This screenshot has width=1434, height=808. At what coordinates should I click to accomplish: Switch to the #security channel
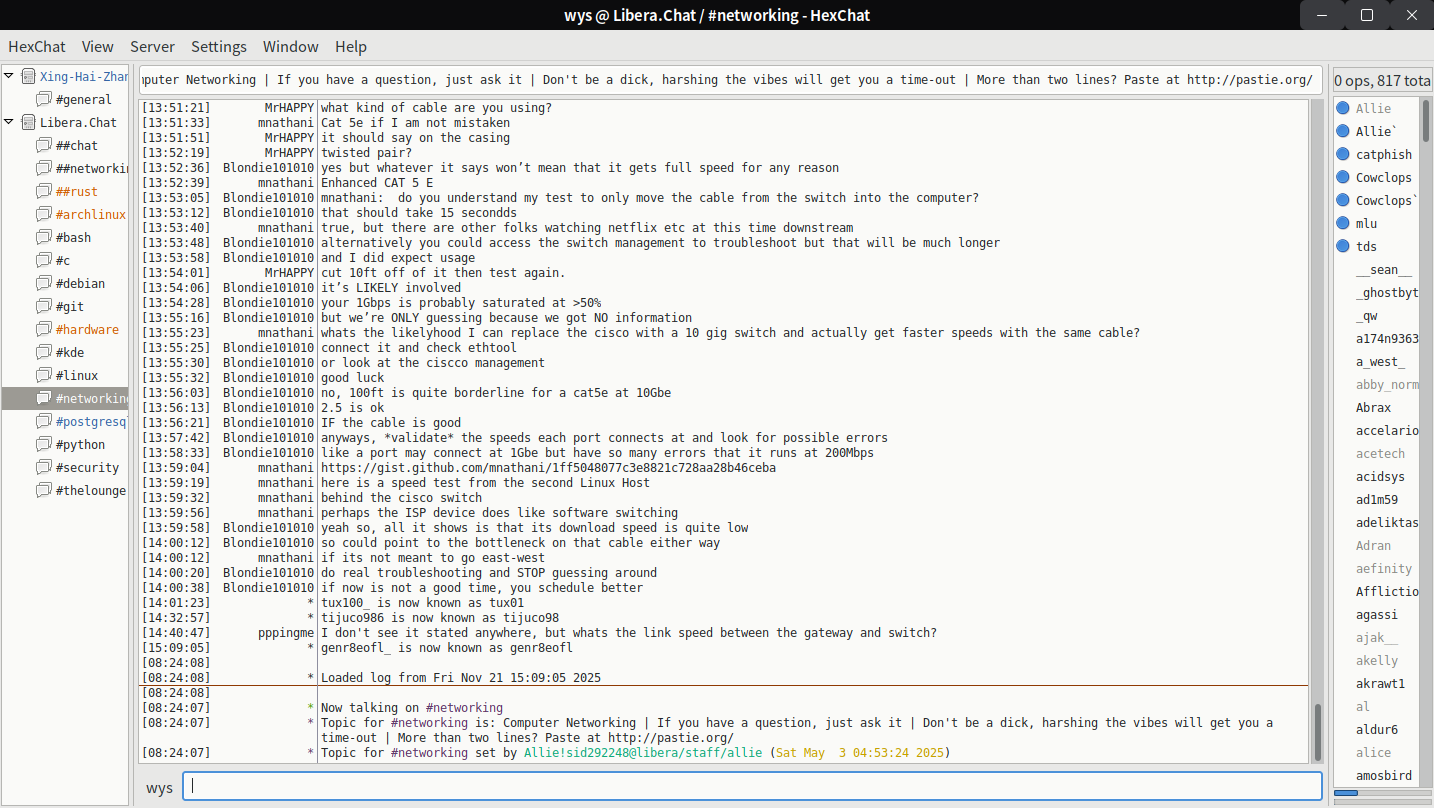point(88,467)
